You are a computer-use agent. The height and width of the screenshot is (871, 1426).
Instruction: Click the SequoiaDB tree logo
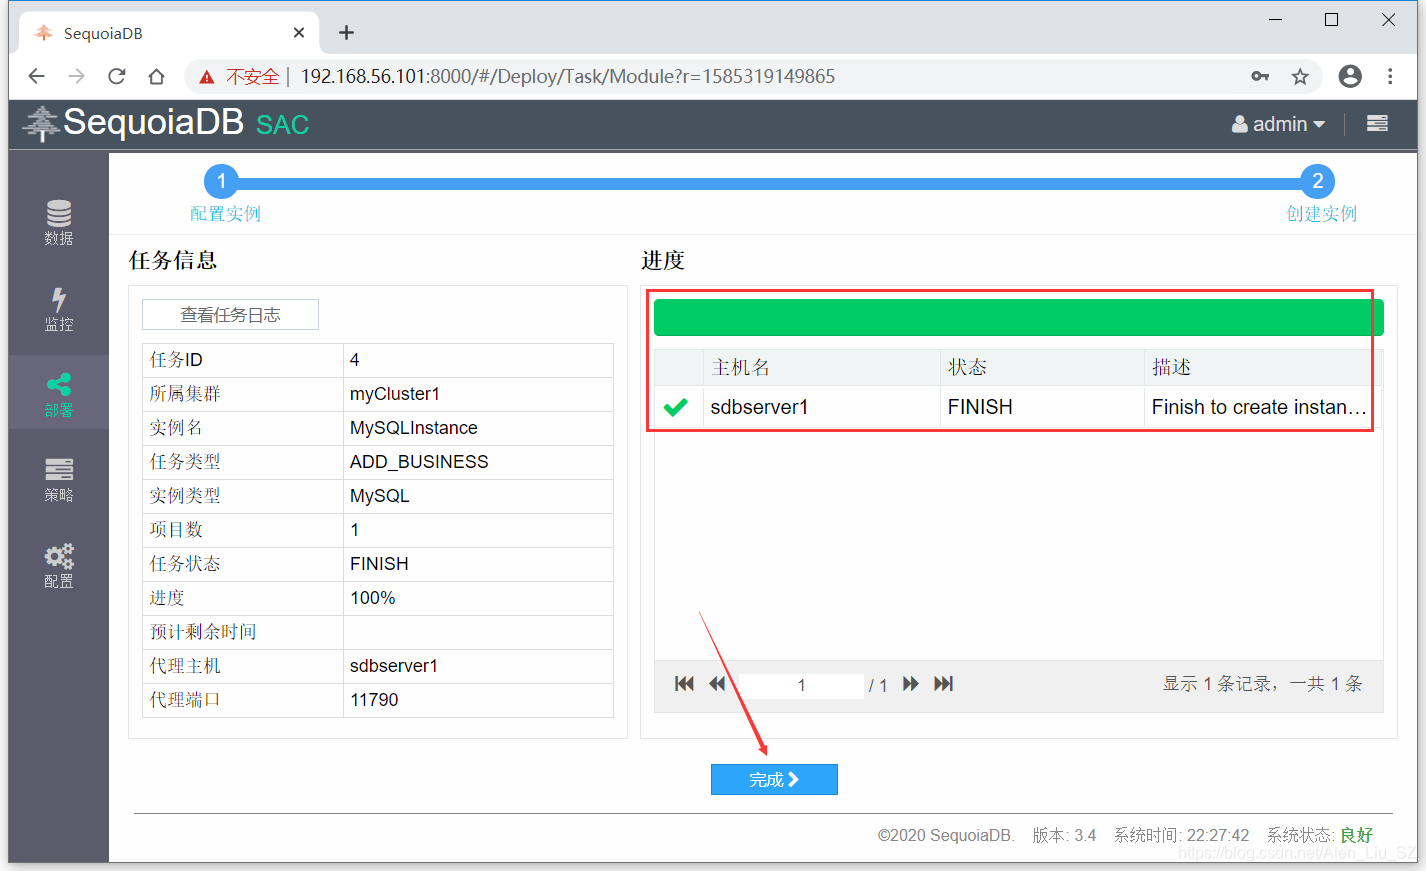tap(41, 123)
